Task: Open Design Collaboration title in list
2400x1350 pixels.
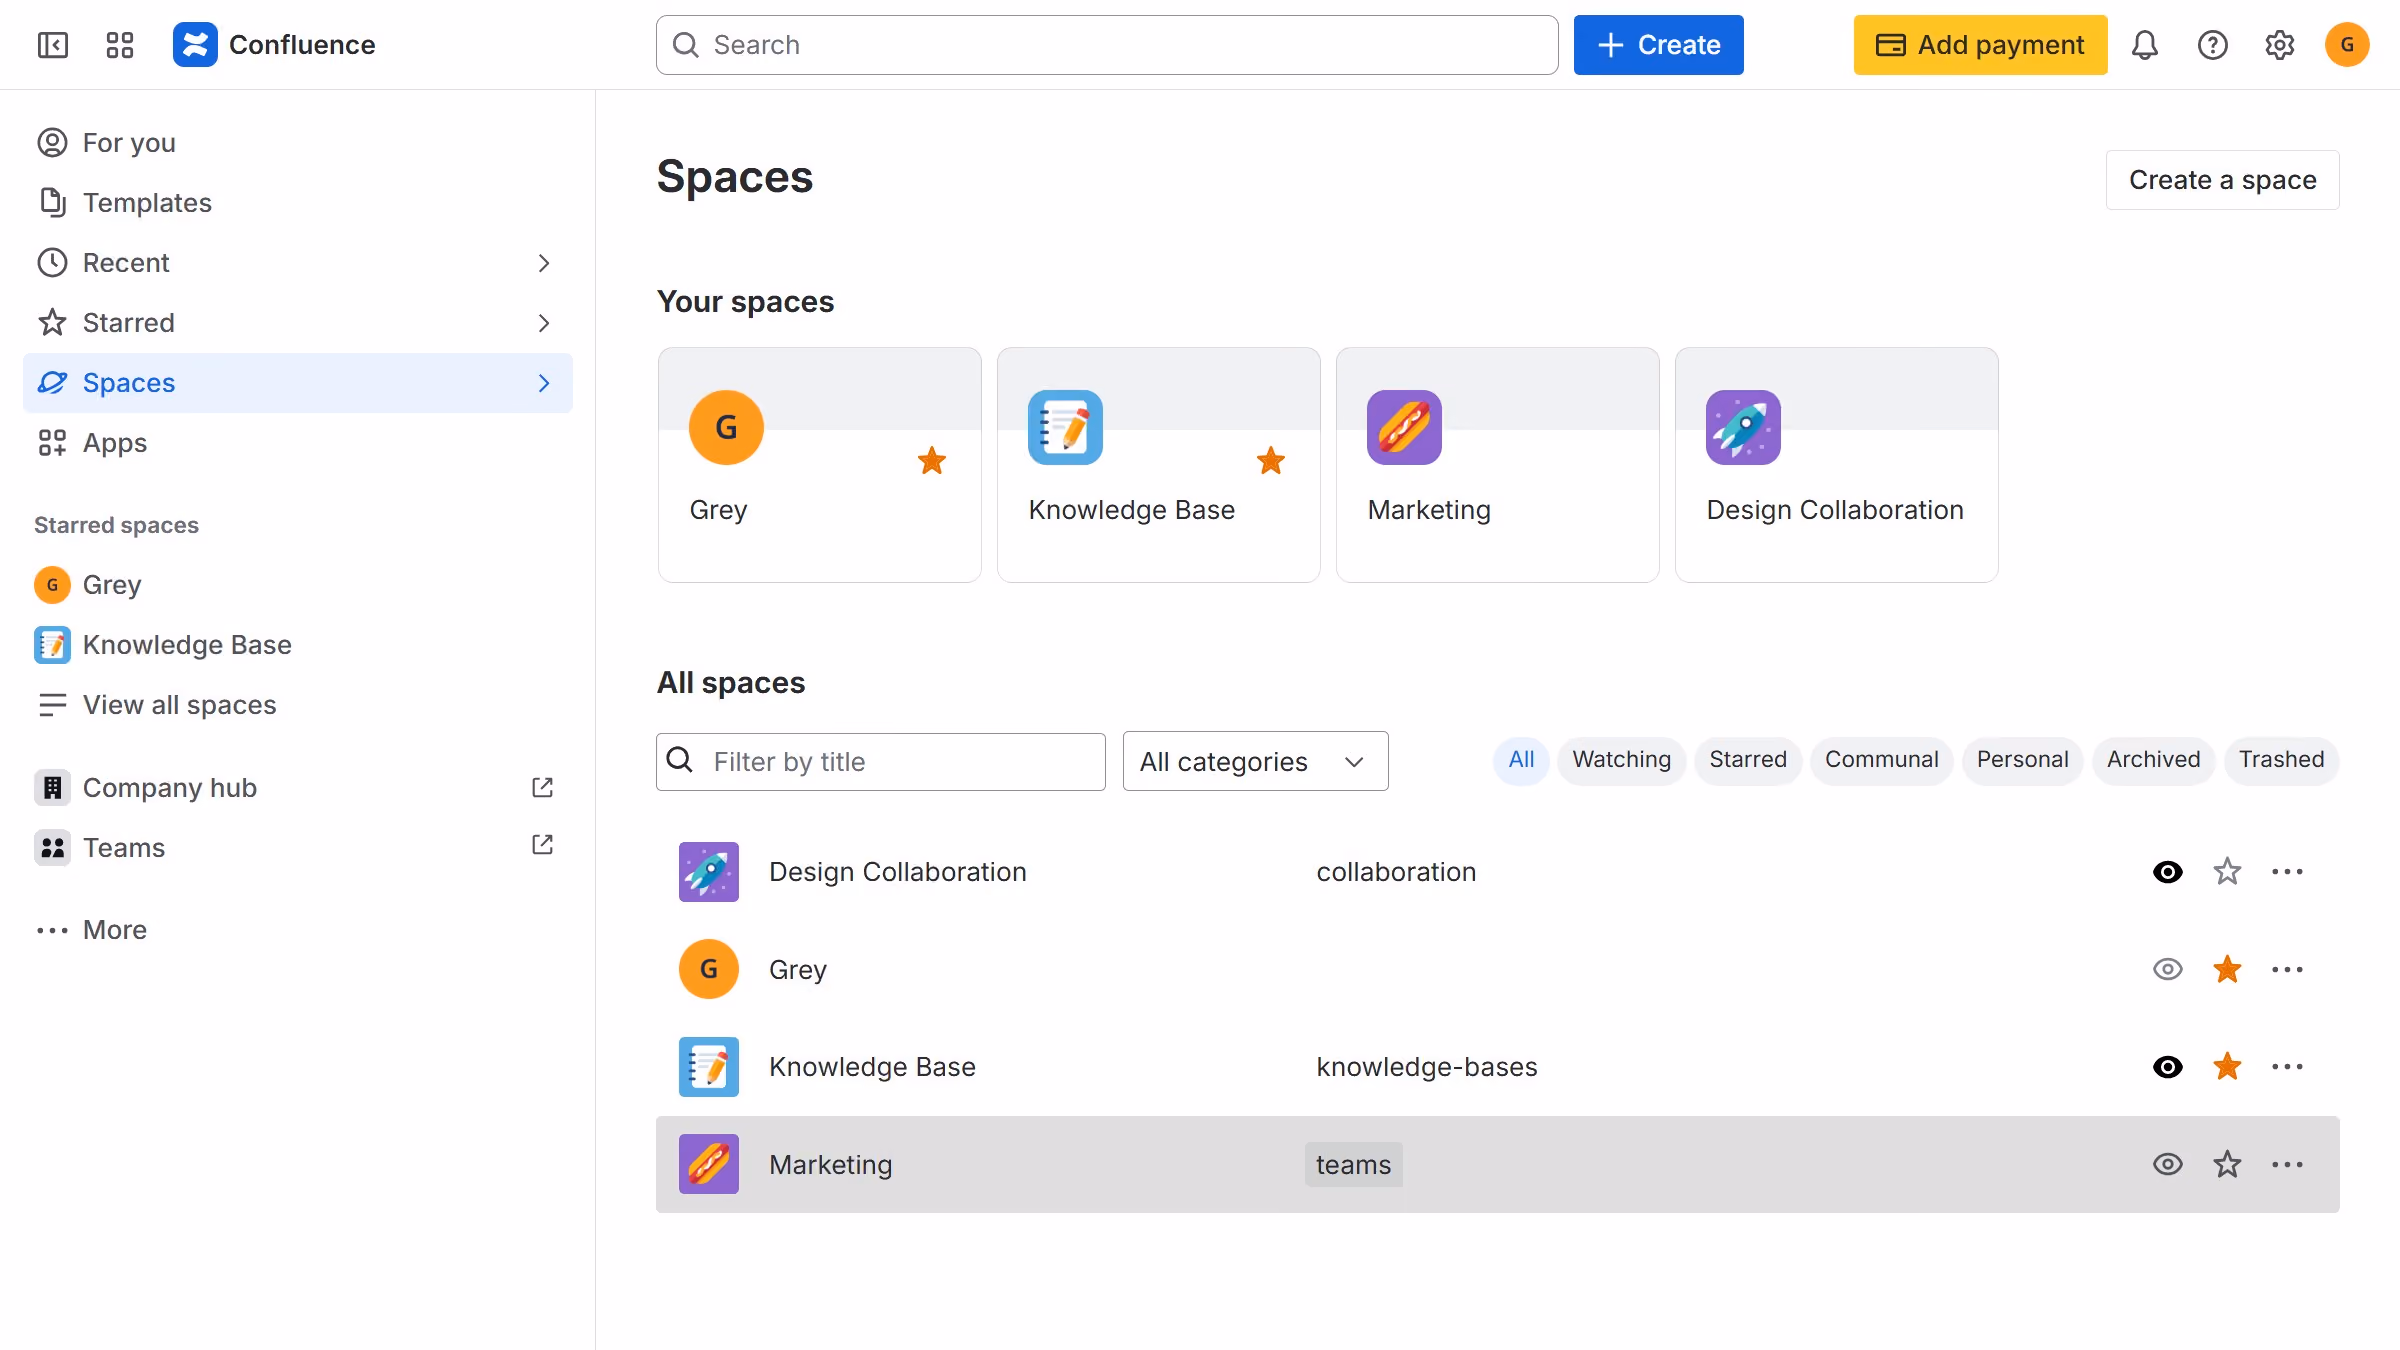Action: pyautogui.click(x=897, y=872)
